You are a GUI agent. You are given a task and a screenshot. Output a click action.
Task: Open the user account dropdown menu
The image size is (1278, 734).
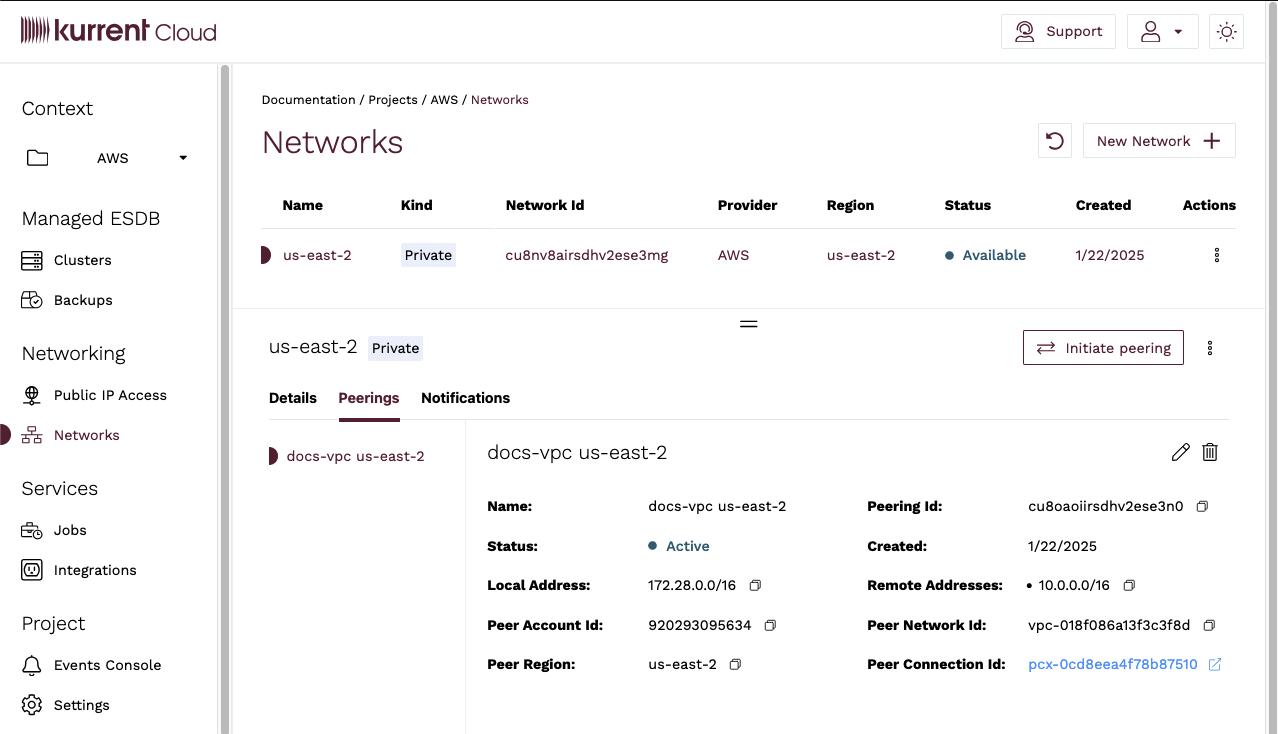tap(1162, 32)
